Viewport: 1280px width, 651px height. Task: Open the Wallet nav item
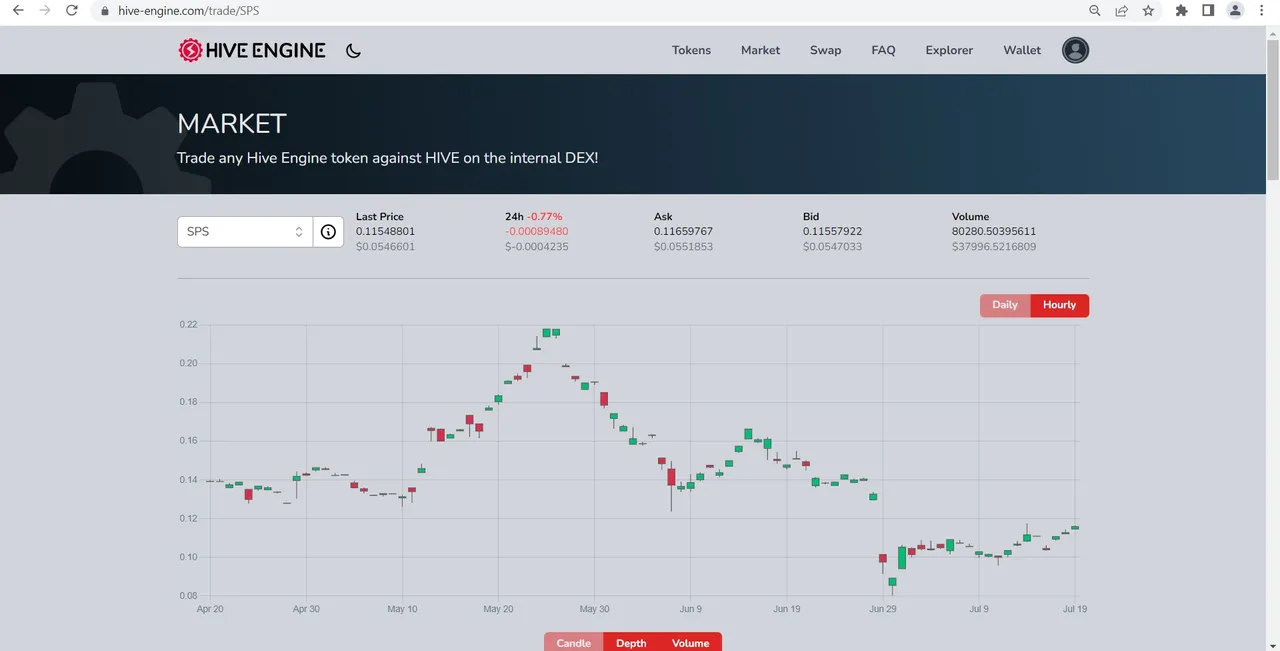pos(1022,50)
